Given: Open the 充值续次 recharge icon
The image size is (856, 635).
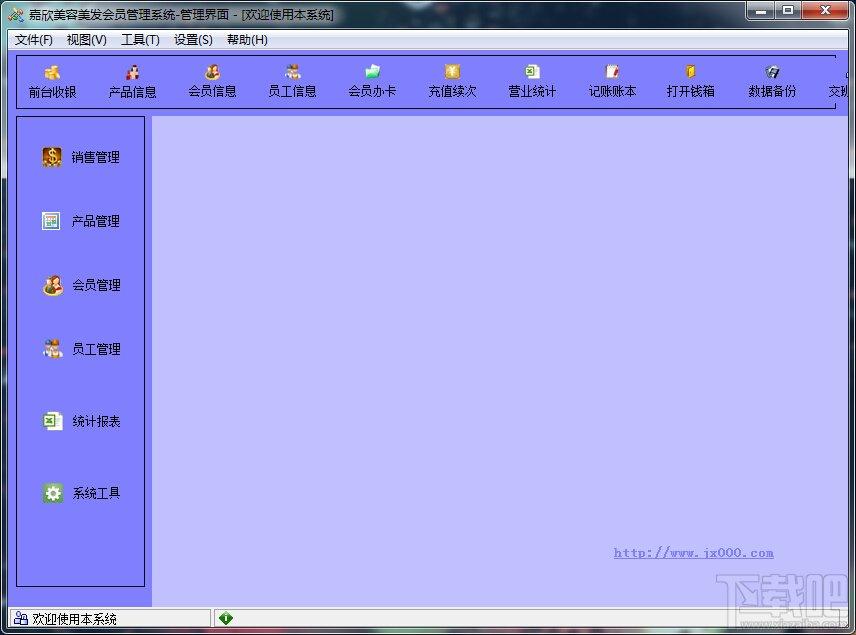Looking at the screenshot, I should coord(453,82).
